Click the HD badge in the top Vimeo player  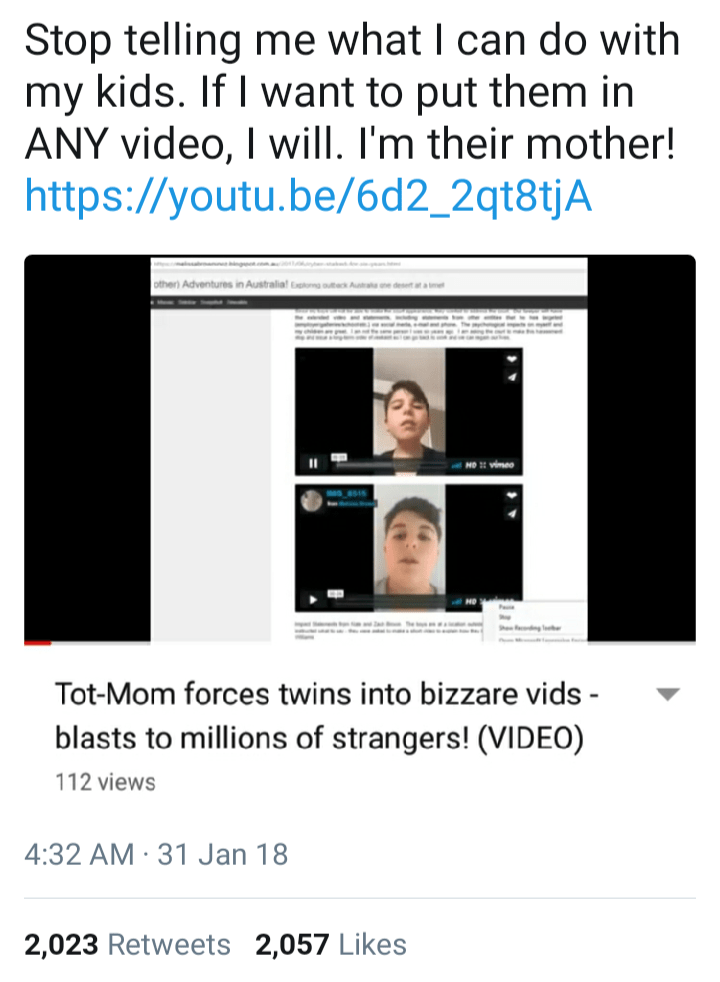click(471, 465)
